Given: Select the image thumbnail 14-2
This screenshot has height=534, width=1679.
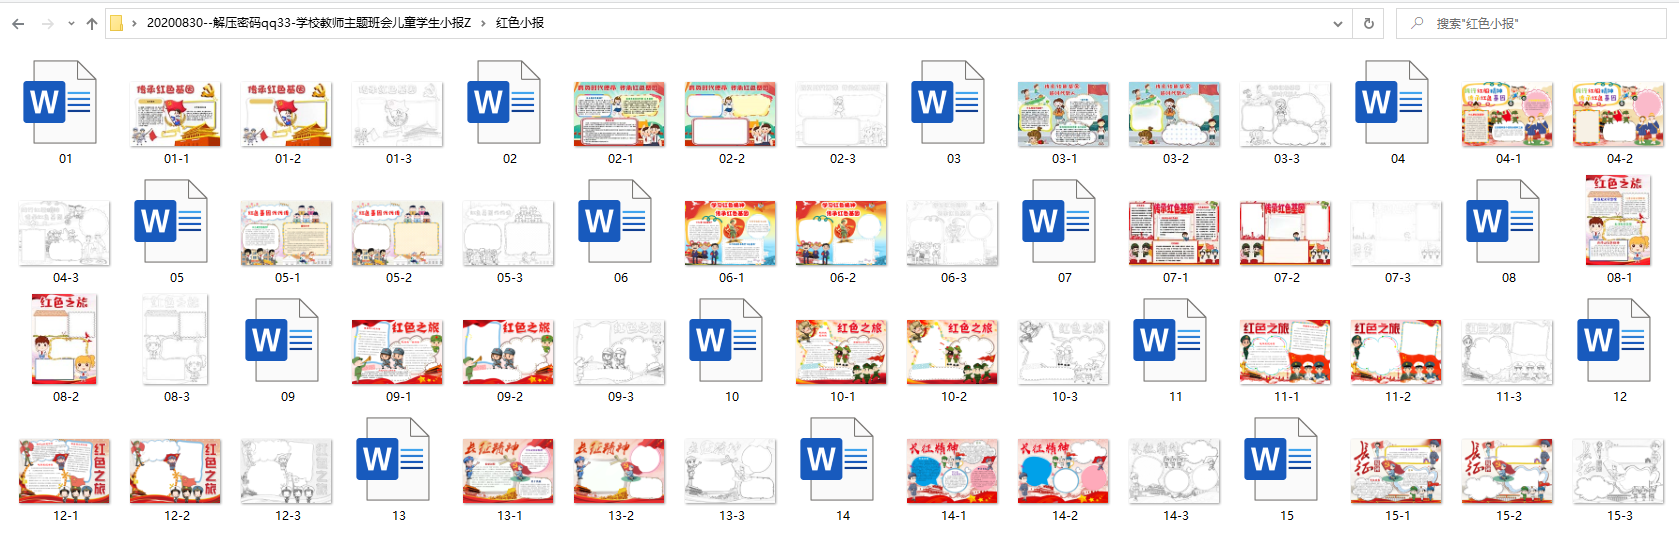Looking at the screenshot, I should pos(1064,469).
